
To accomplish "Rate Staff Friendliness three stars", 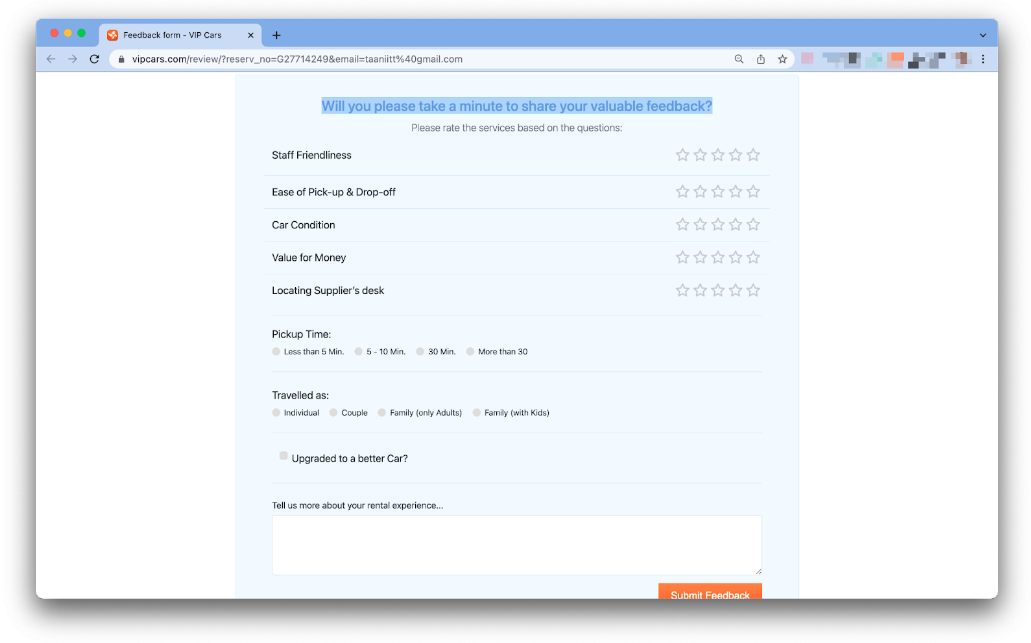I will point(717,155).
